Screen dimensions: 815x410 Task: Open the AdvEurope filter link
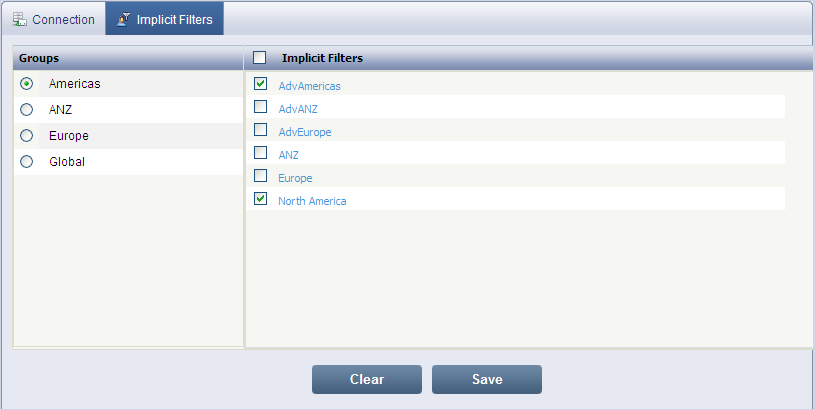(305, 132)
